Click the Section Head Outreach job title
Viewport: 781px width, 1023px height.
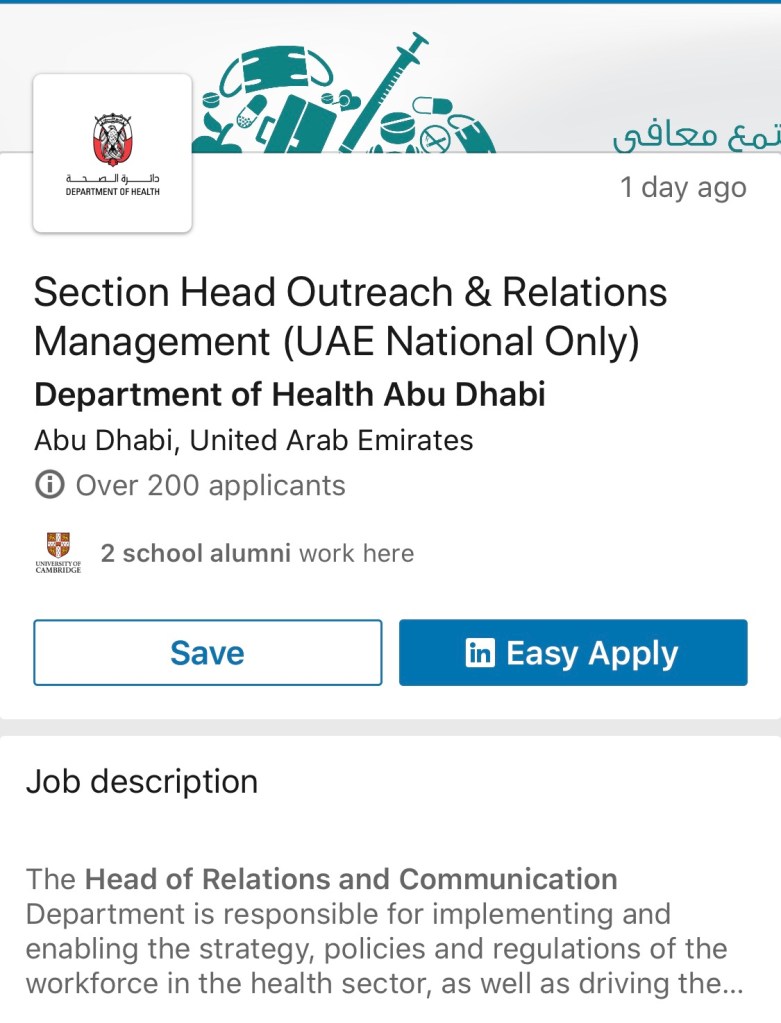coord(350,317)
